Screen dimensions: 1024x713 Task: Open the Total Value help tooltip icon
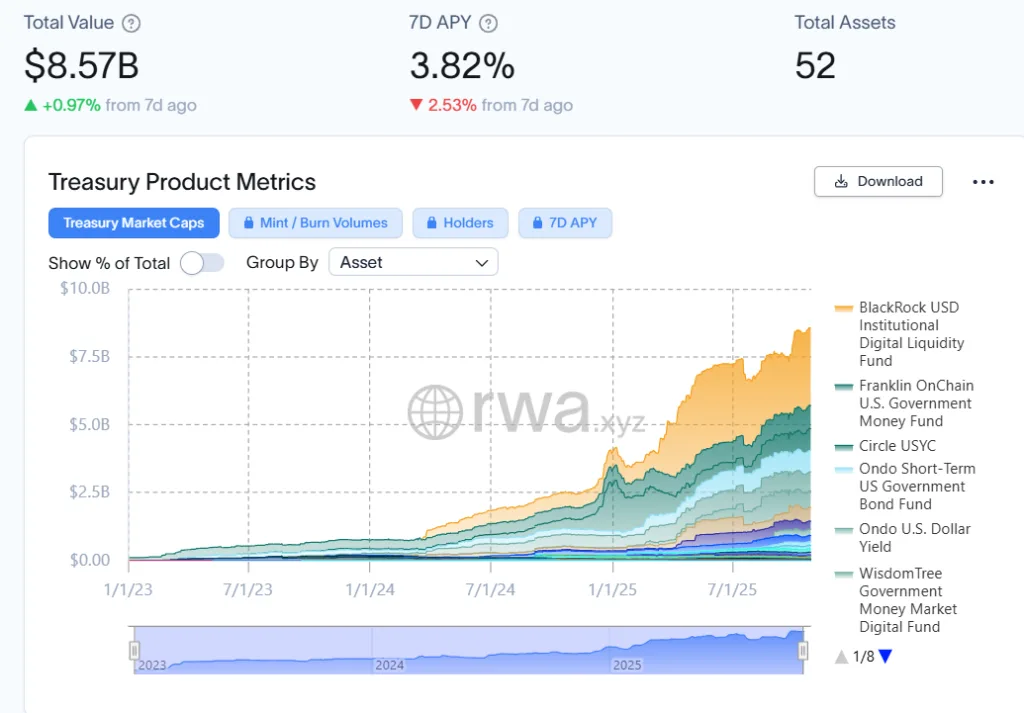[131, 22]
